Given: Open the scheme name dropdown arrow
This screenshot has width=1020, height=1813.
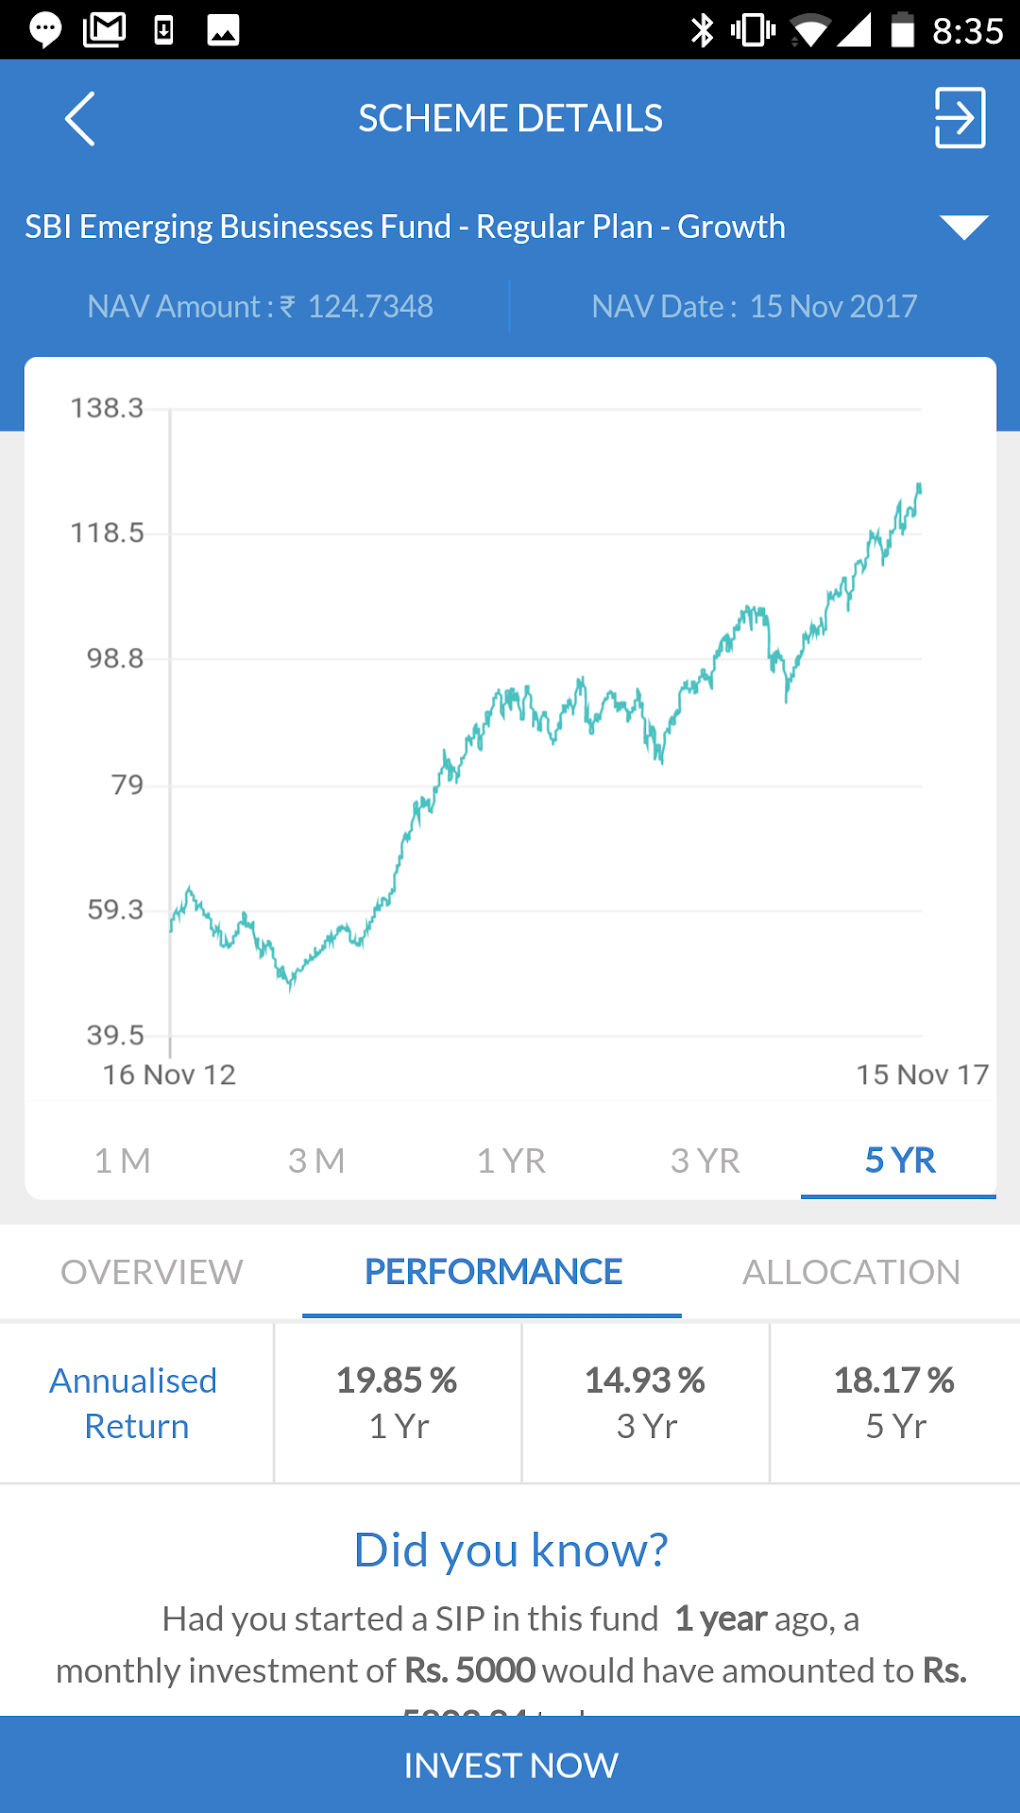Looking at the screenshot, I should pyautogui.click(x=963, y=227).
